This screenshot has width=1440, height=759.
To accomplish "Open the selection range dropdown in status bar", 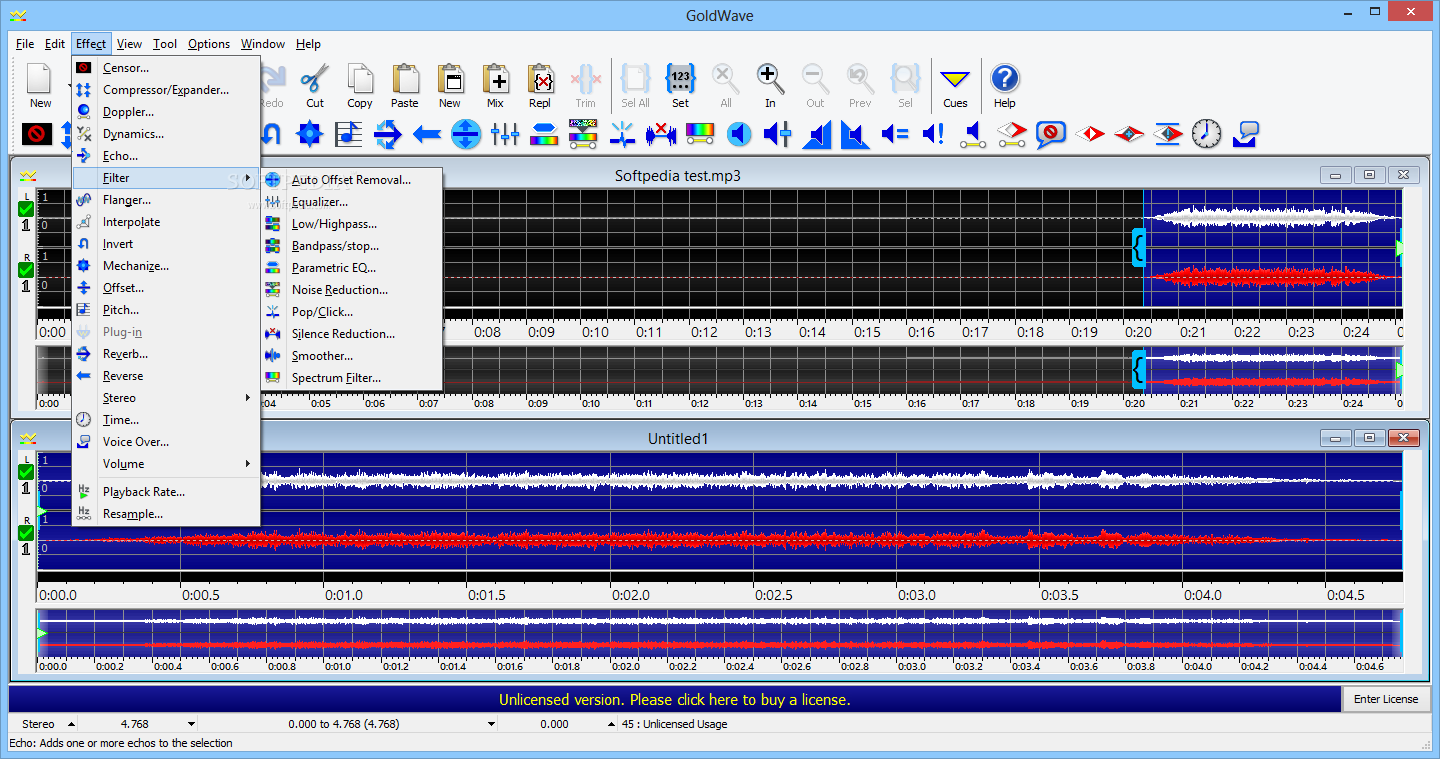I will coord(491,724).
